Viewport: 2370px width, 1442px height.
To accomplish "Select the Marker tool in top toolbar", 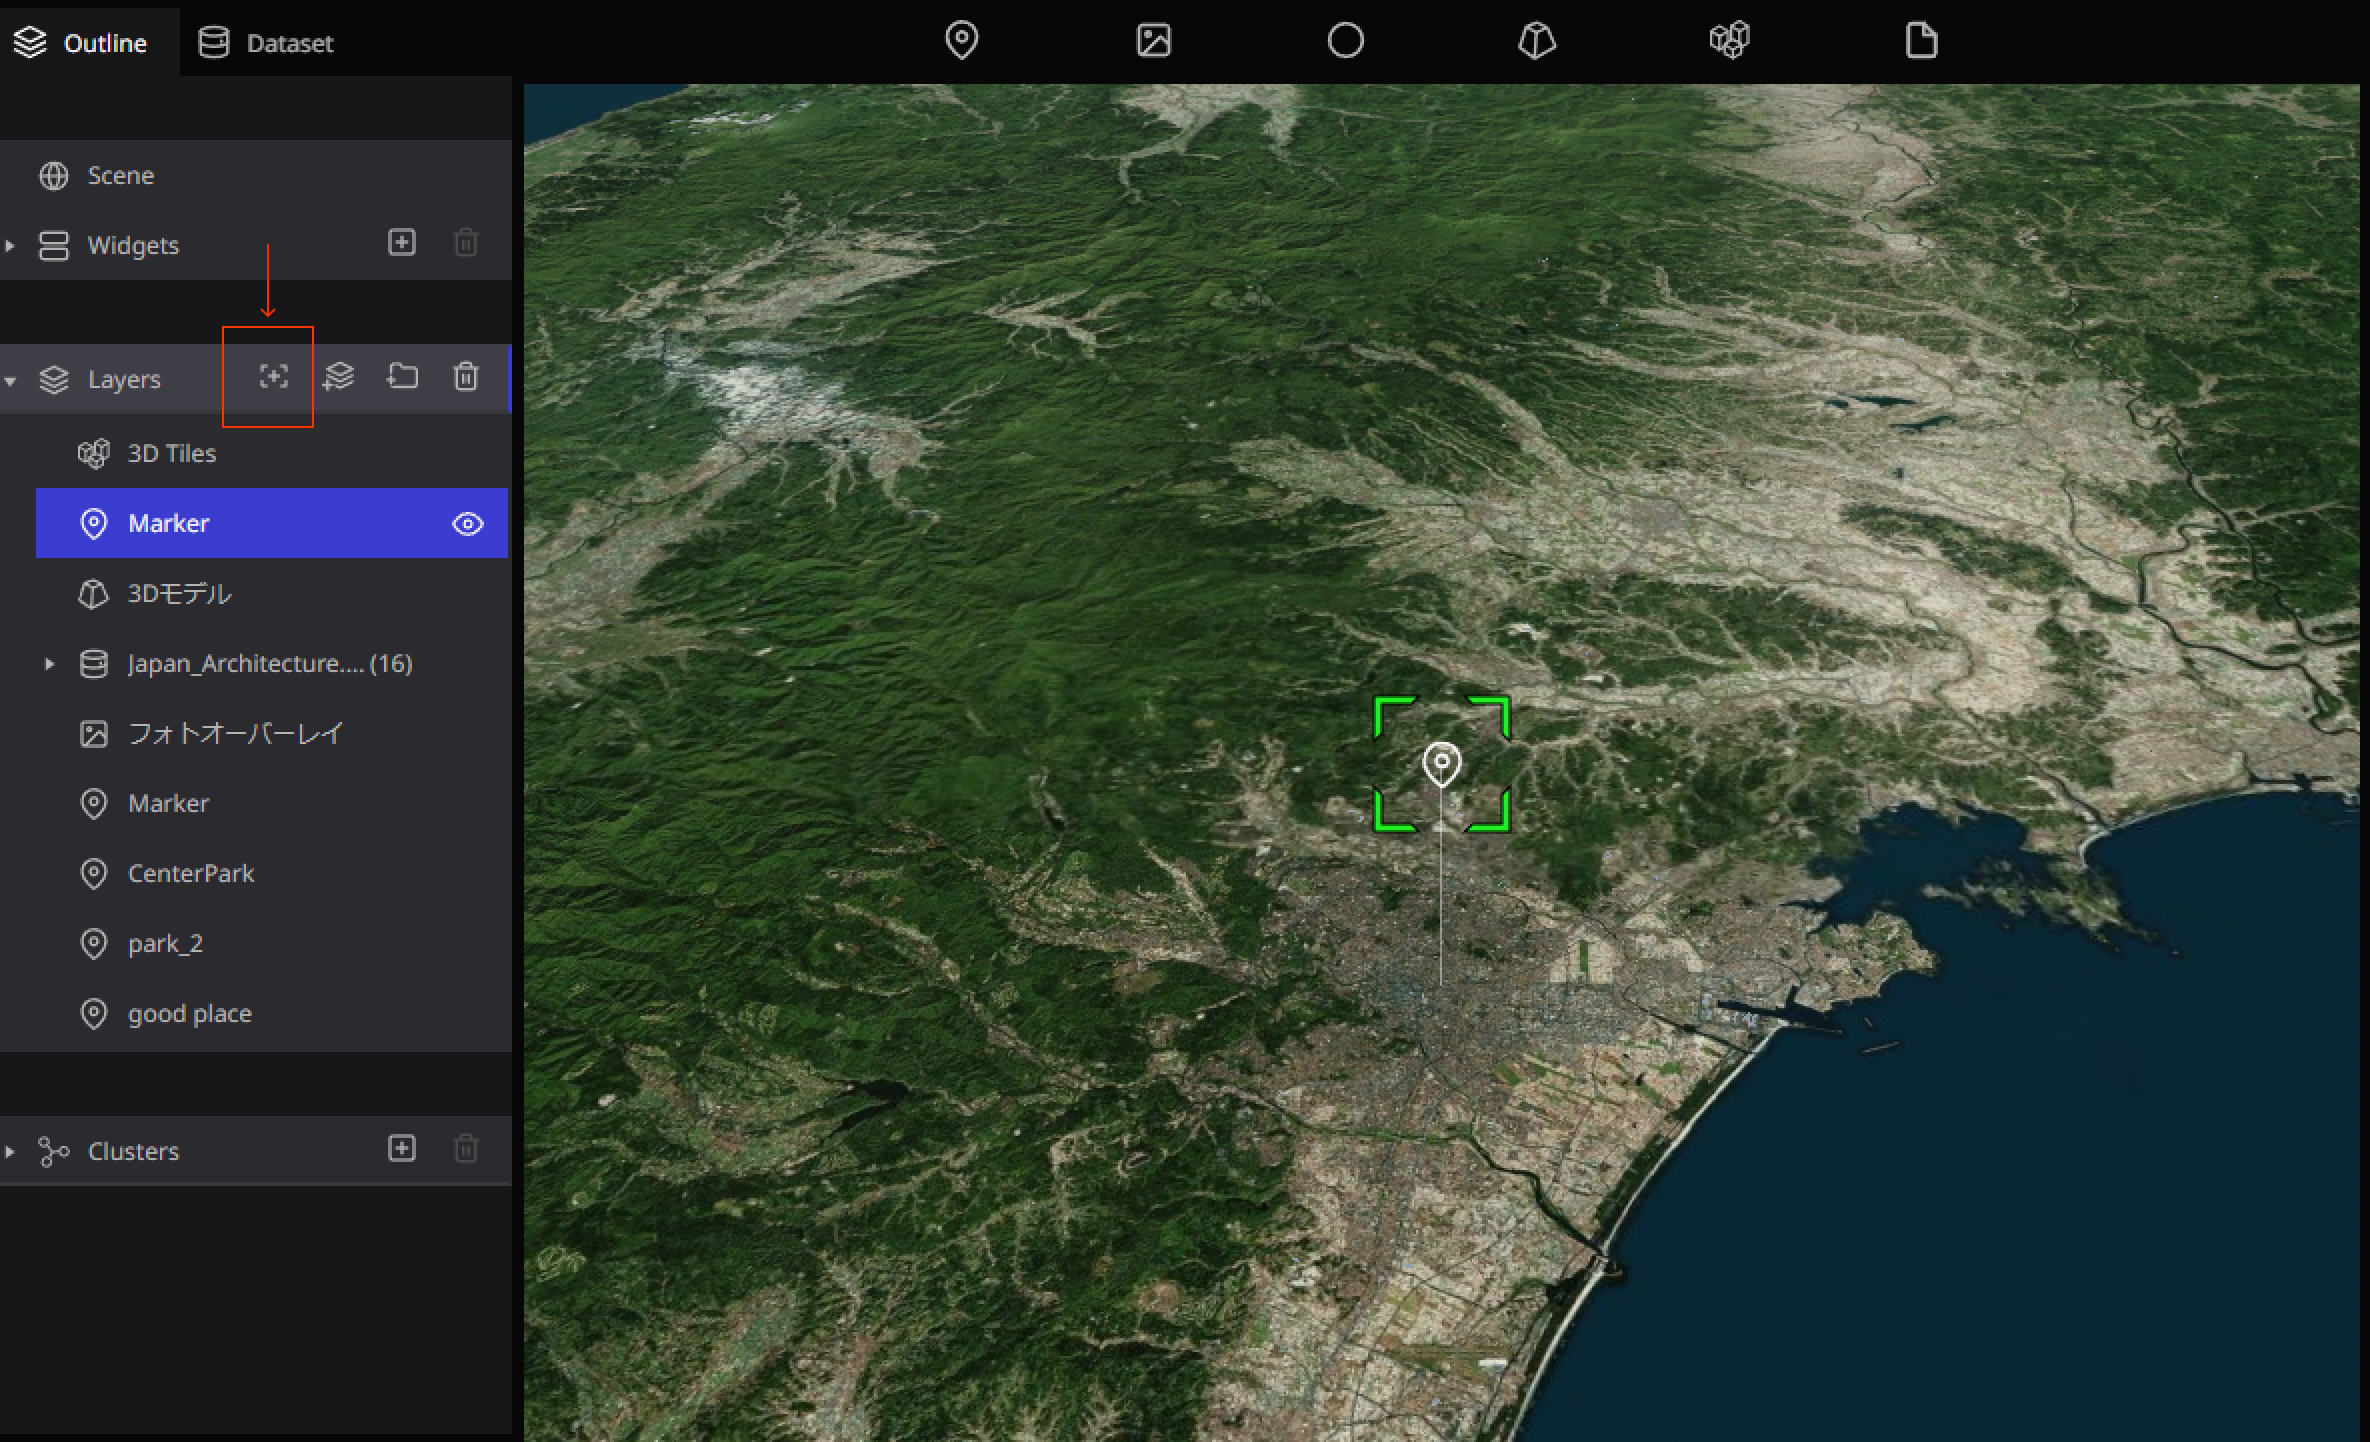I will click(x=961, y=41).
